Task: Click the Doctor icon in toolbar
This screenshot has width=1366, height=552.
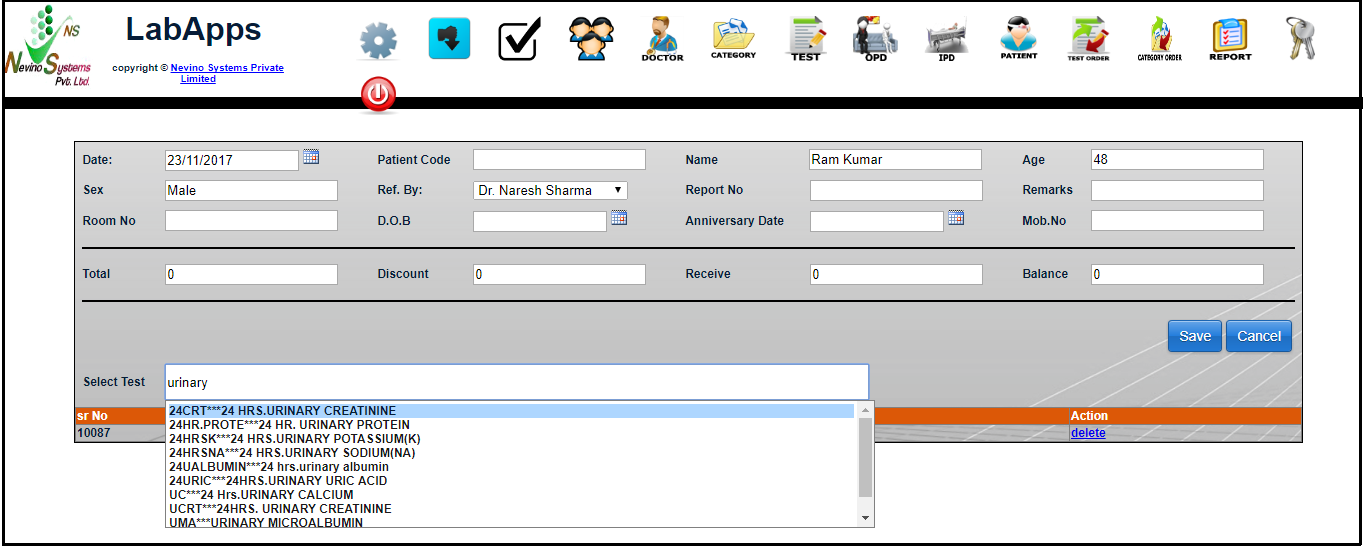Action: (x=662, y=39)
